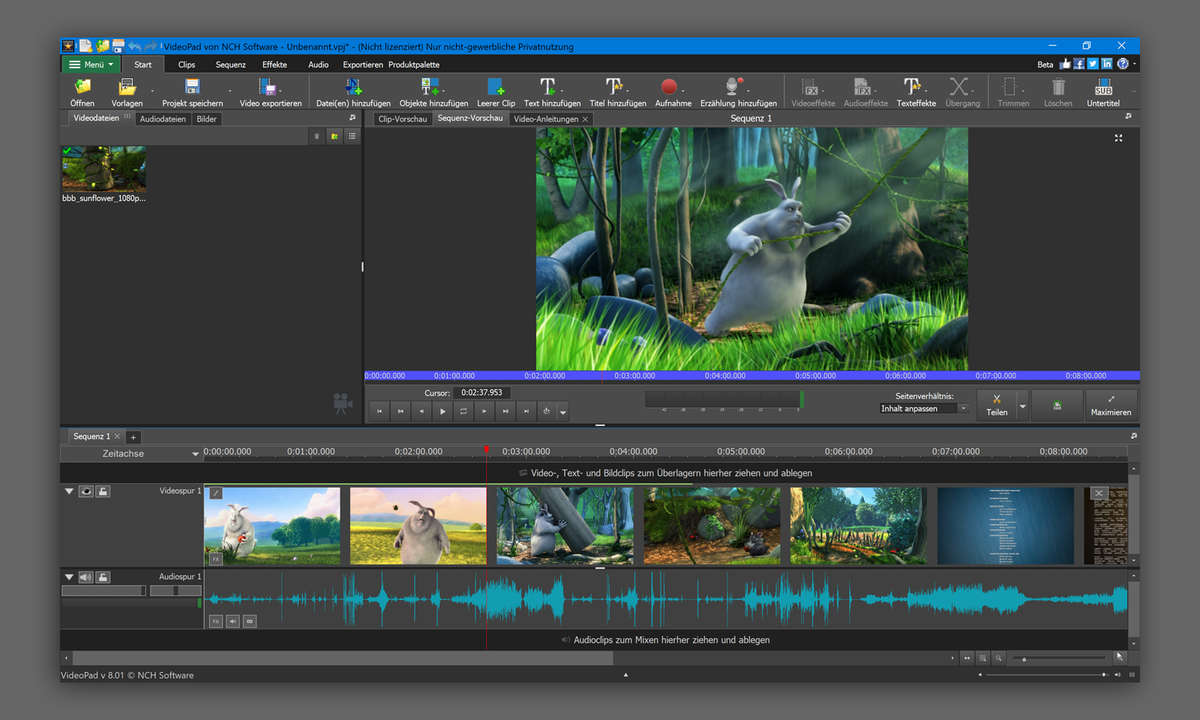
Task: Click the snapshot icon next to Teilen
Action: pos(1057,405)
